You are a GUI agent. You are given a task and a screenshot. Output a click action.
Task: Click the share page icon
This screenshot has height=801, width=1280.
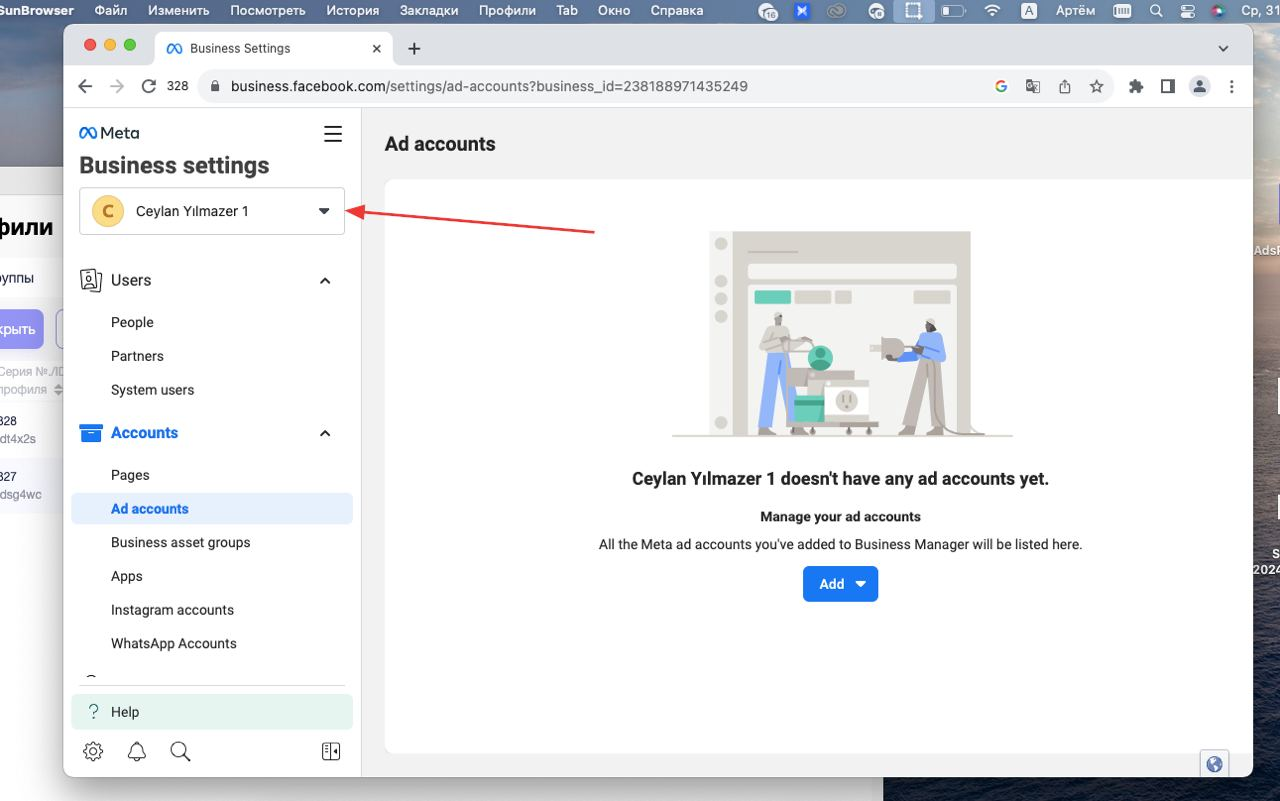pos(1065,86)
